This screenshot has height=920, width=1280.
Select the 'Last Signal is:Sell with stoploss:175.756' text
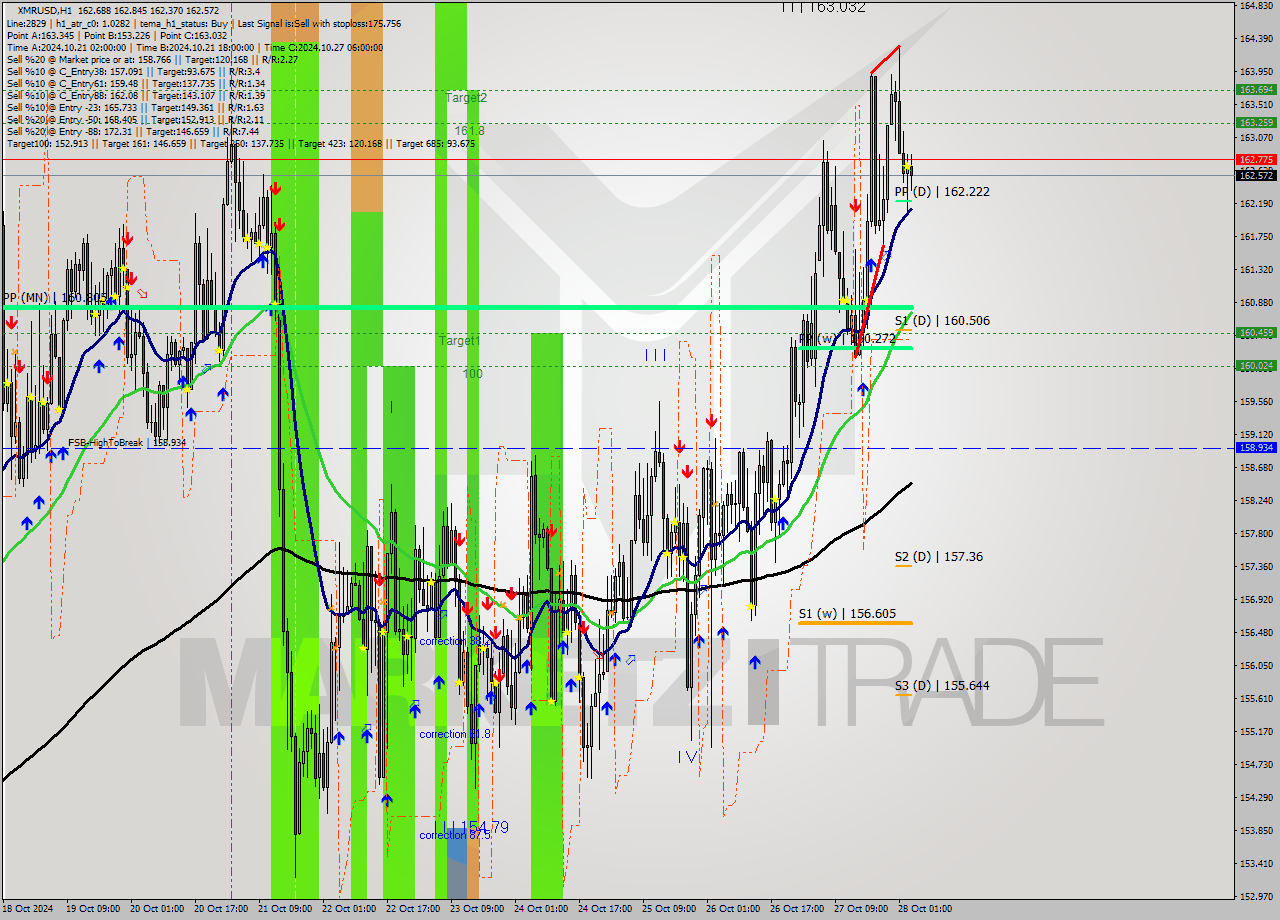pyautogui.click(x=321, y=23)
